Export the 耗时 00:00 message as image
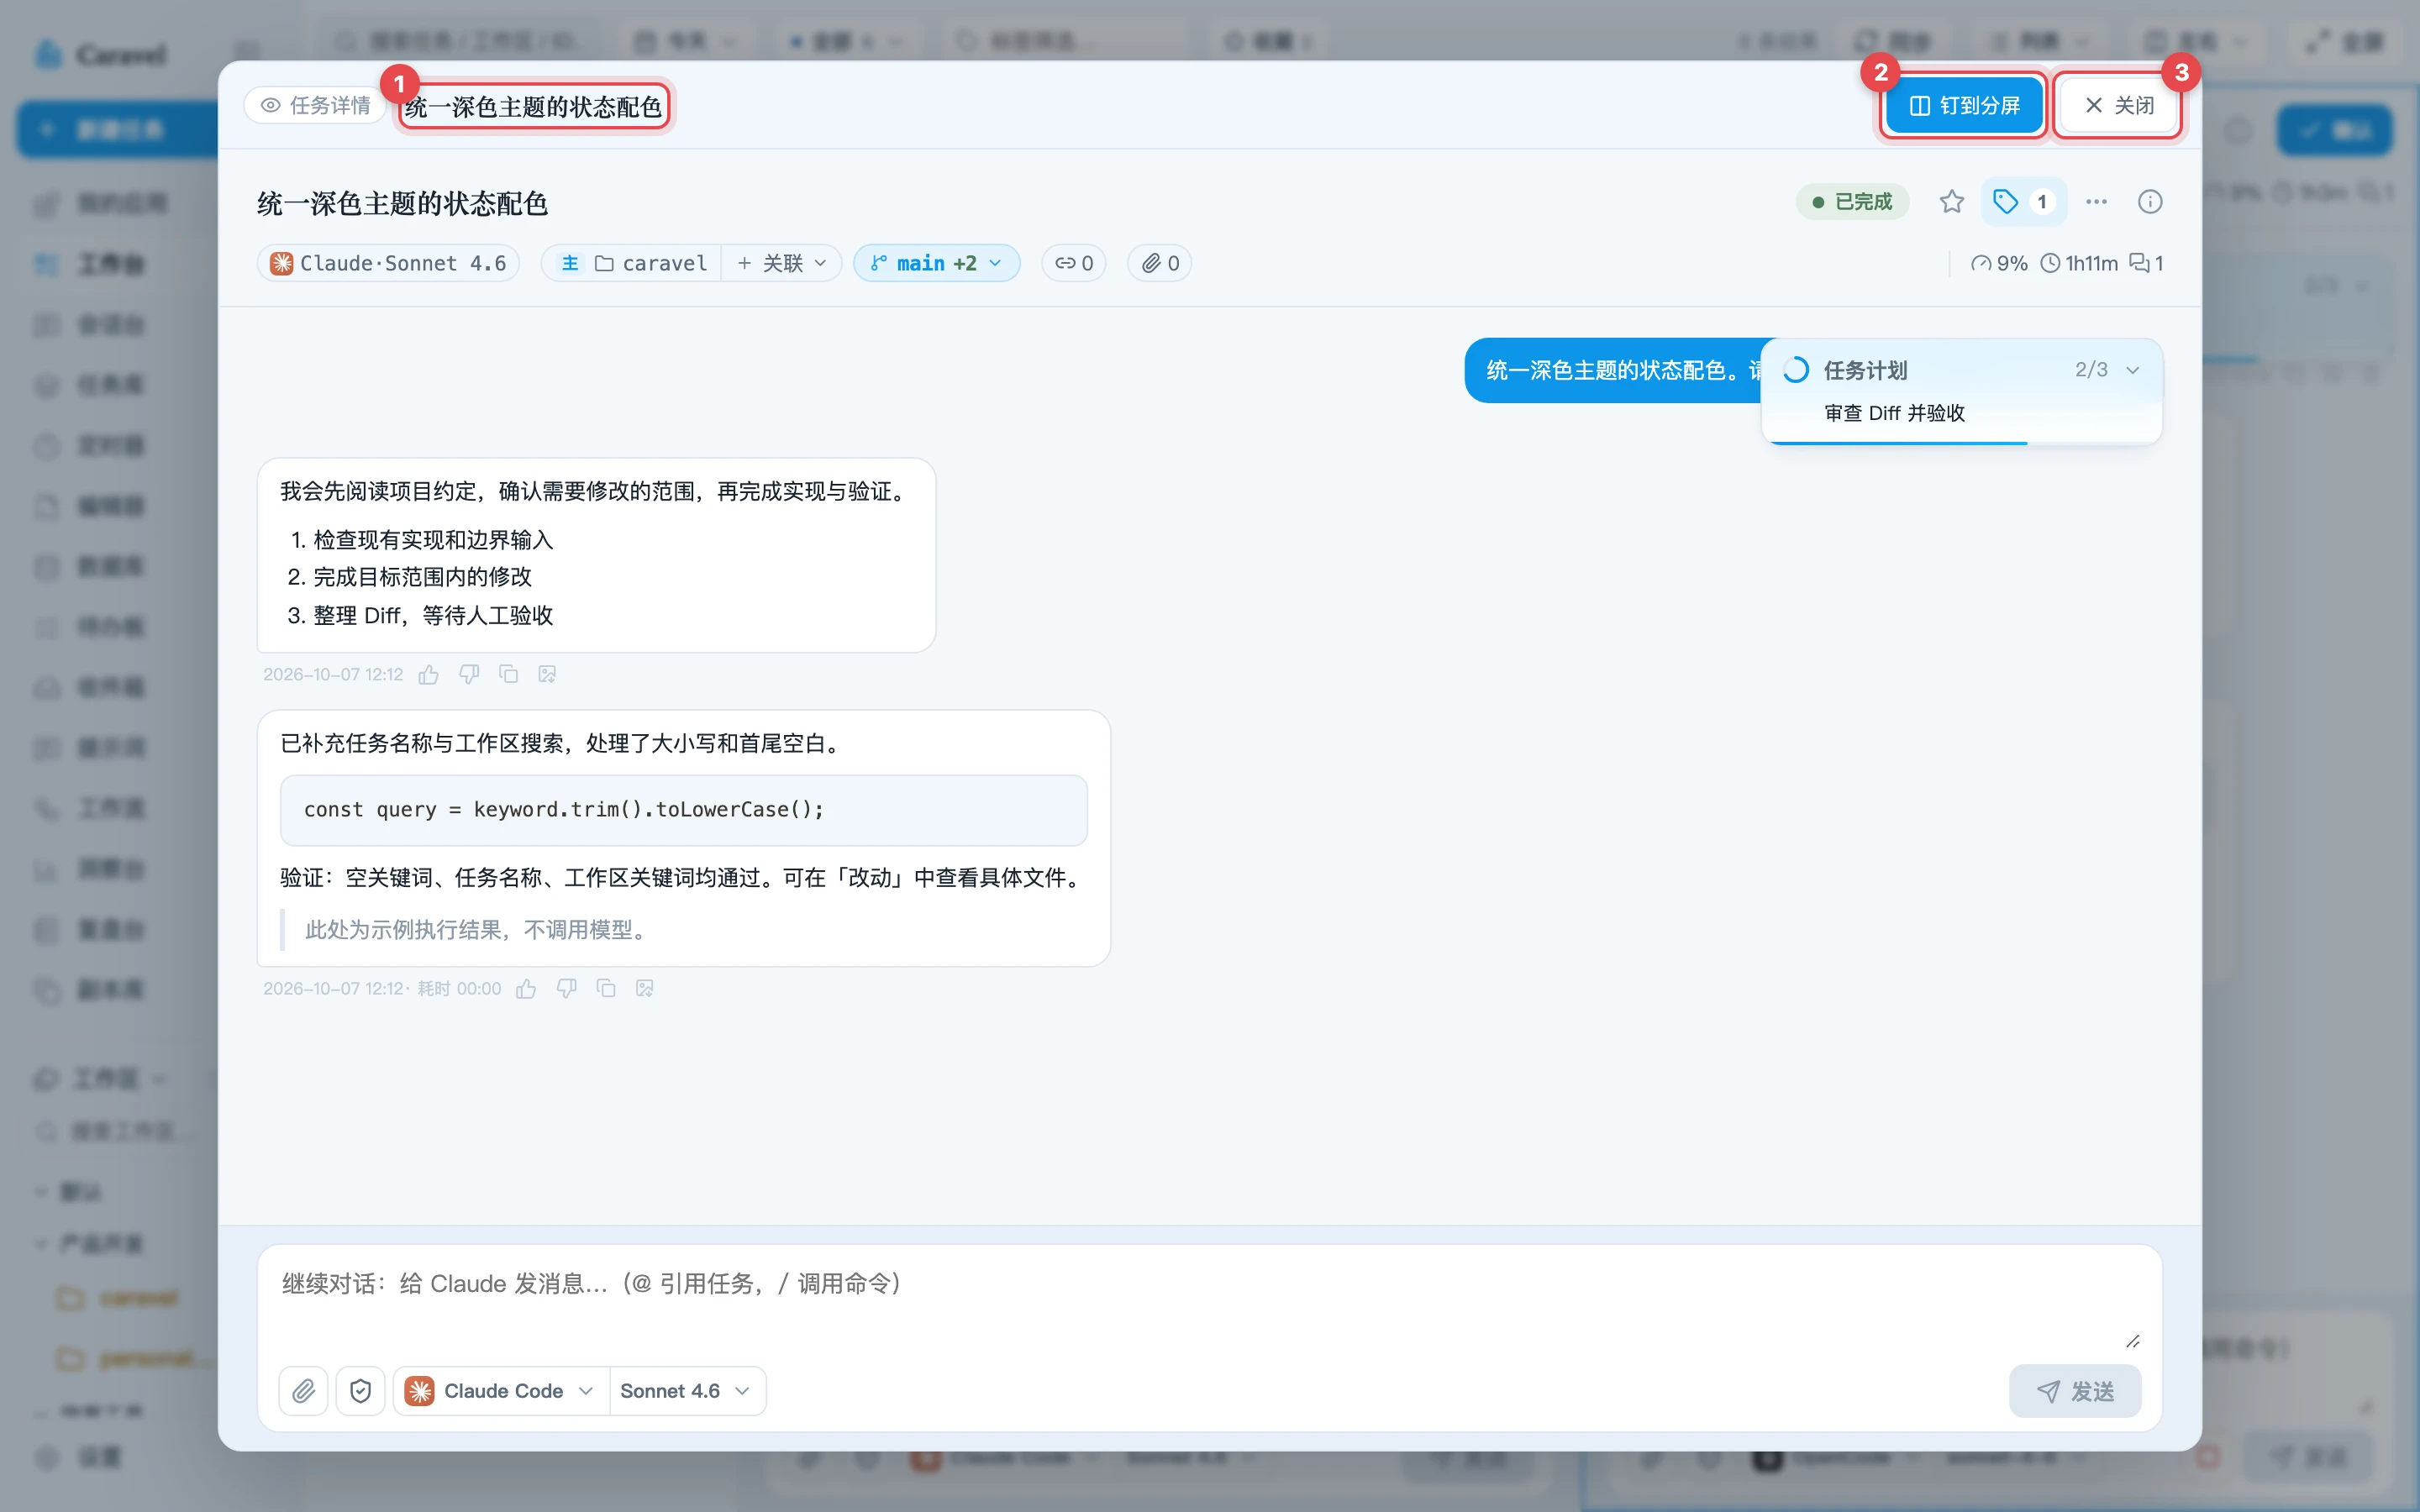Viewport: 2420px width, 1512px height. tap(645, 989)
